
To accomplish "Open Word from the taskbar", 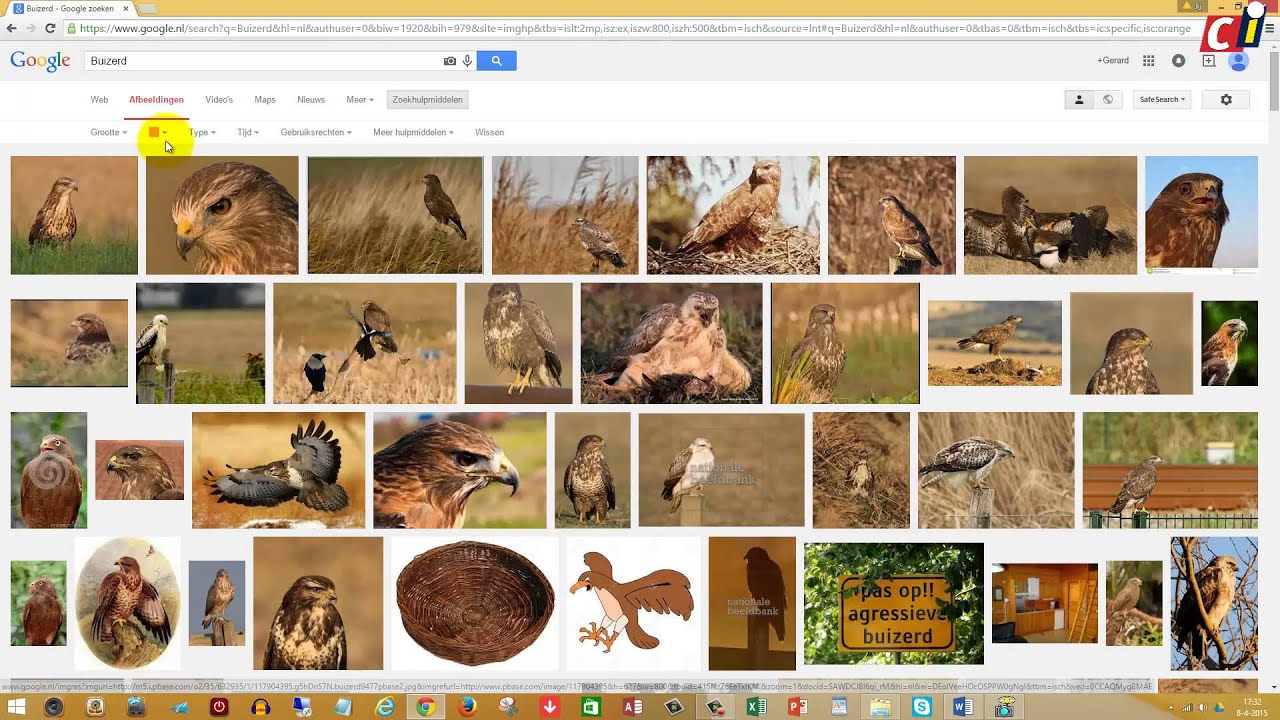I will point(963,707).
